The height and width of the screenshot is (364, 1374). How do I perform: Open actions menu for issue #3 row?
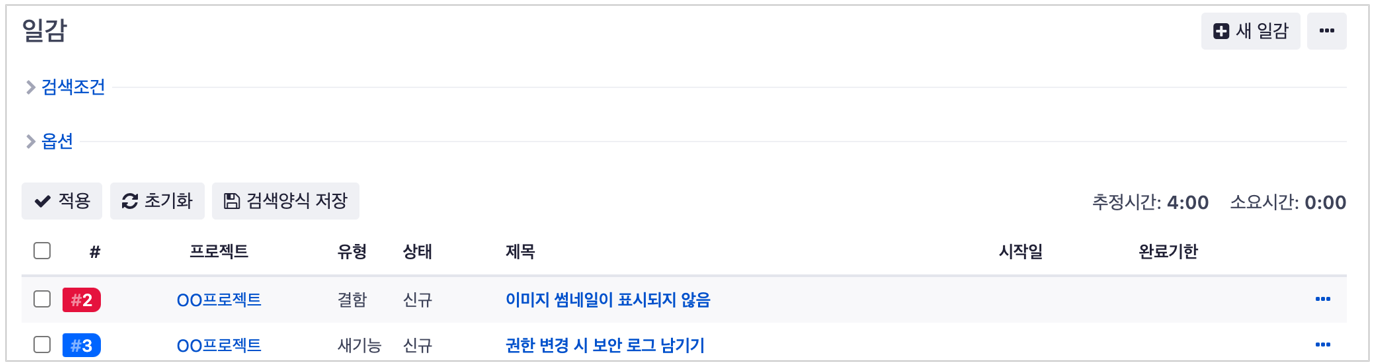1323,345
